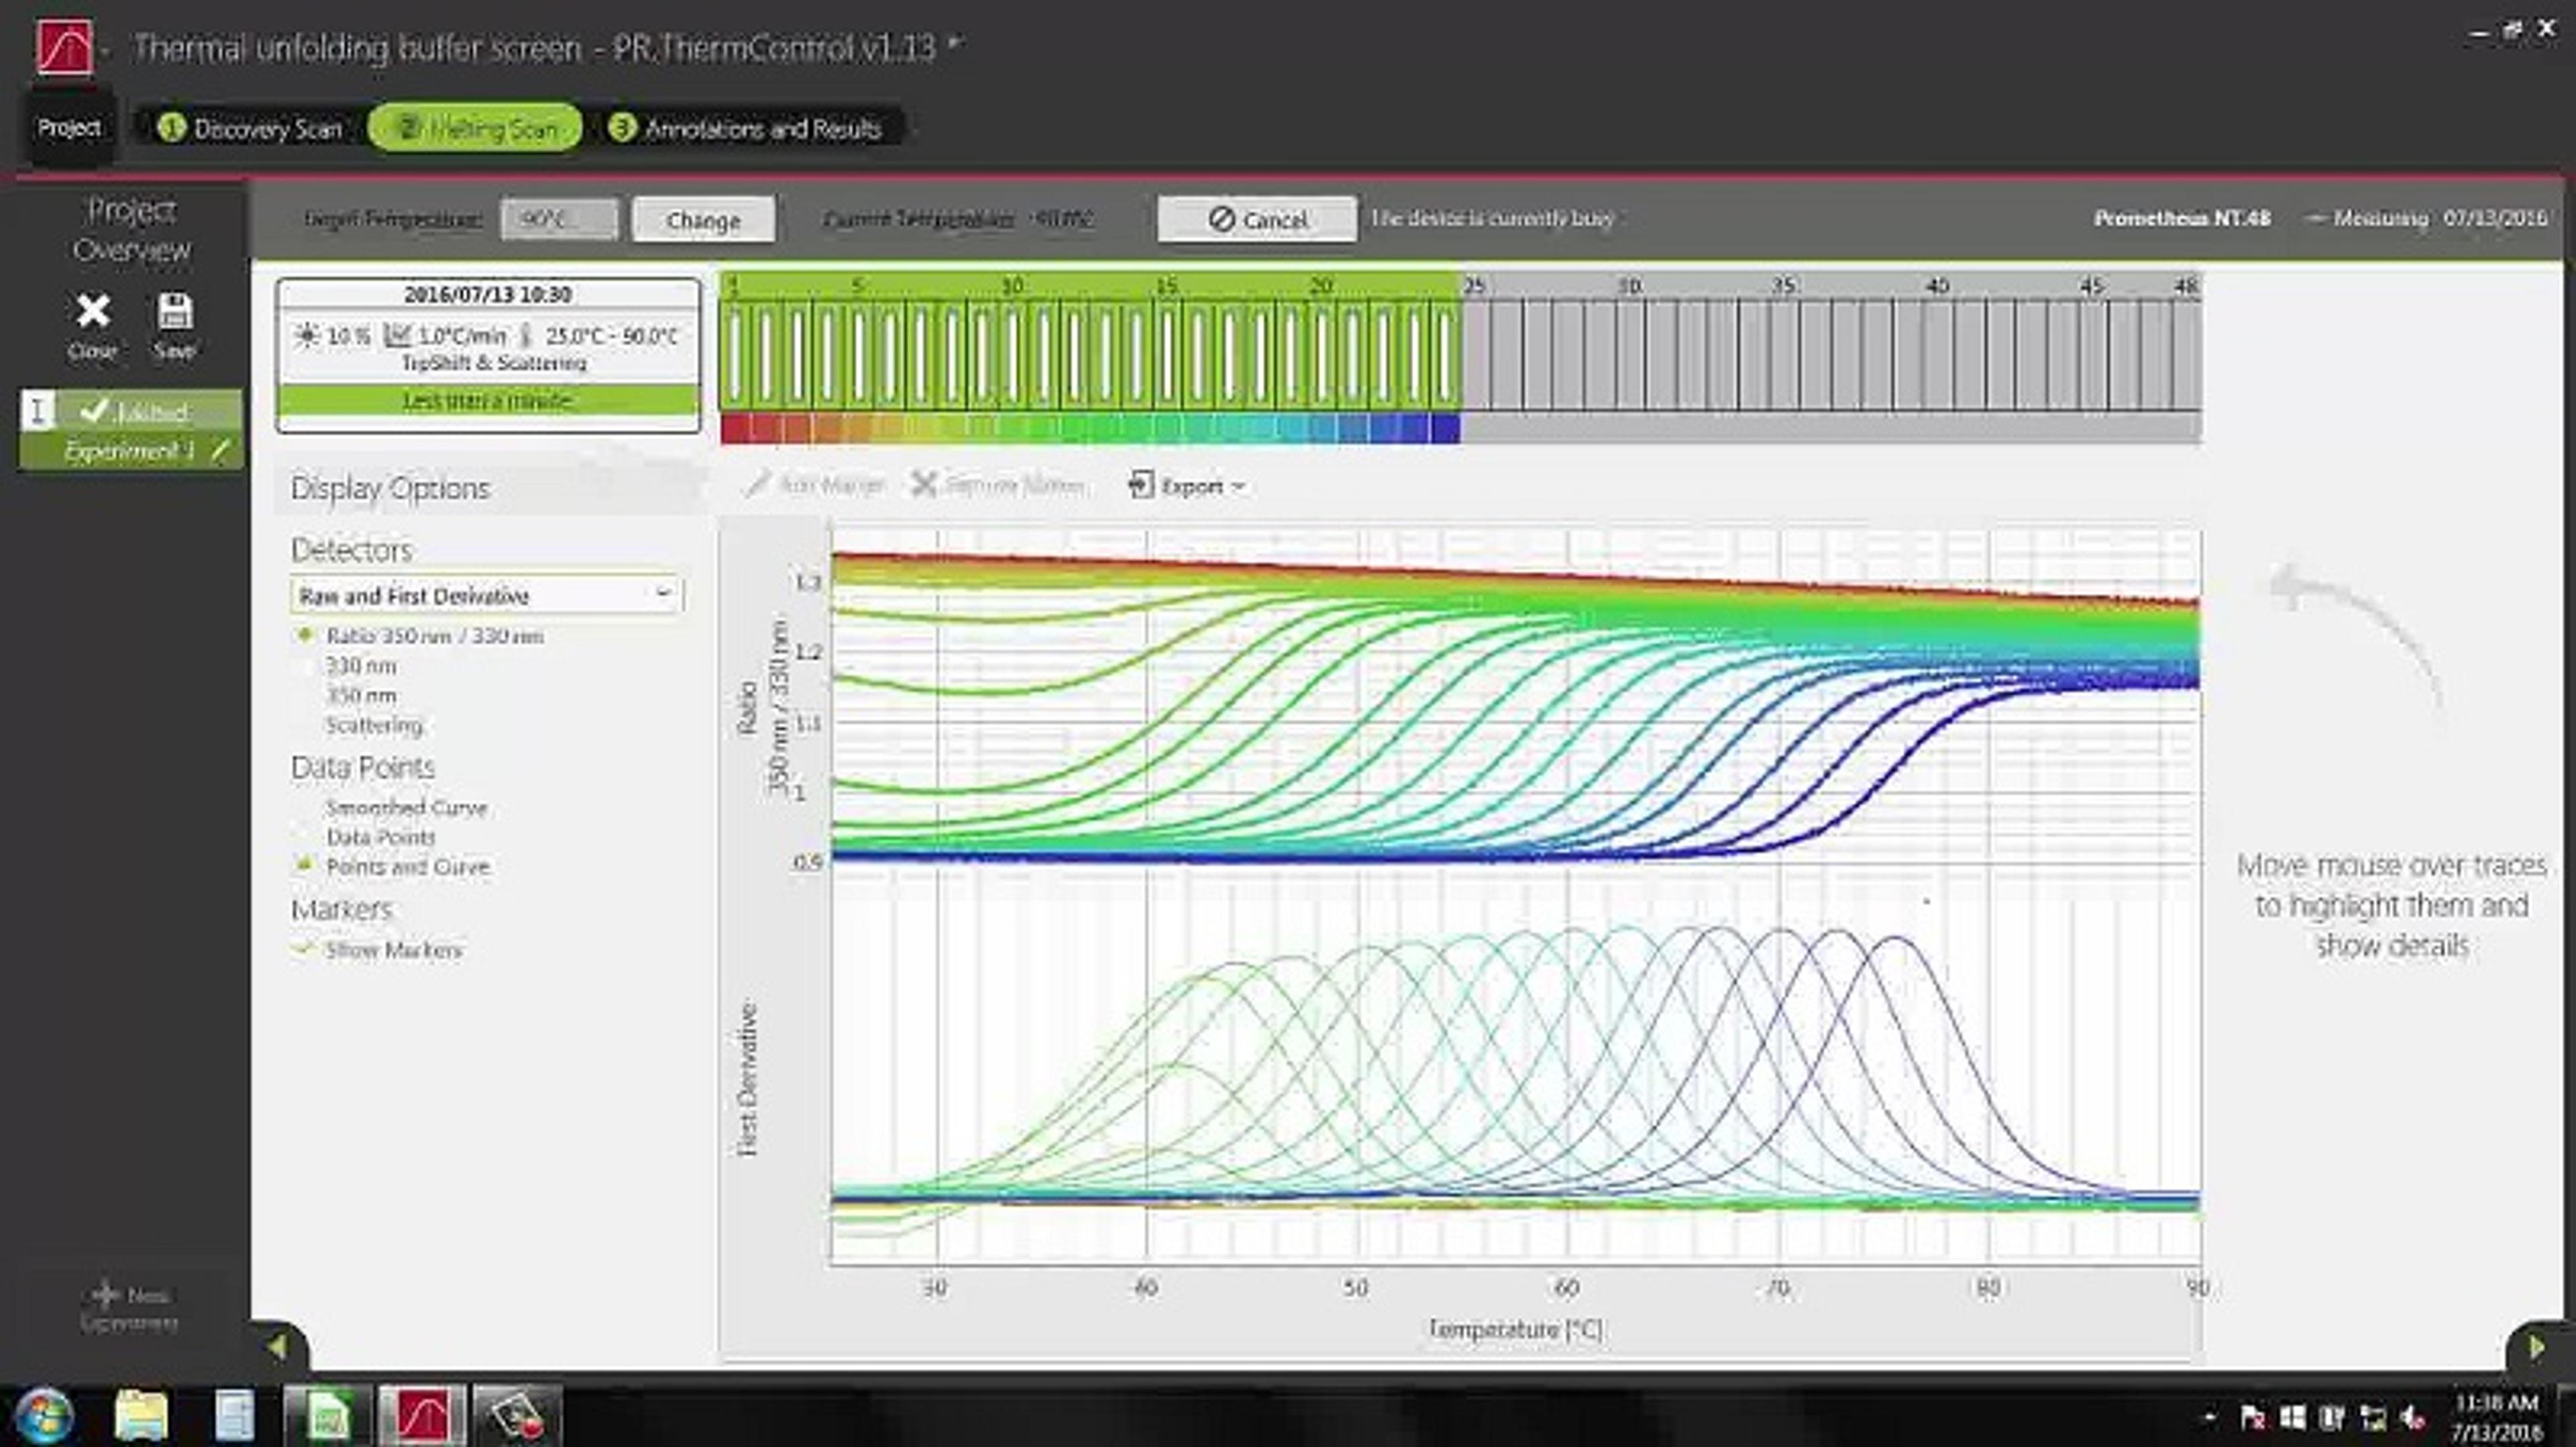Image resolution: width=2576 pixels, height=1447 pixels.
Task: Click the NanoTemper app logo icon
Action: [65, 47]
